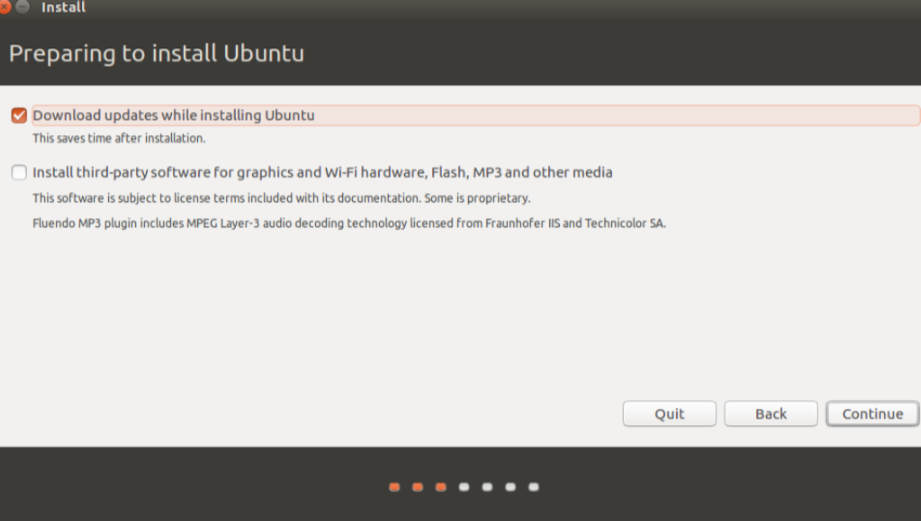Click the 'Preparing to install Ubuntu' heading
Viewport: 921px width, 521px height.
(x=157, y=53)
